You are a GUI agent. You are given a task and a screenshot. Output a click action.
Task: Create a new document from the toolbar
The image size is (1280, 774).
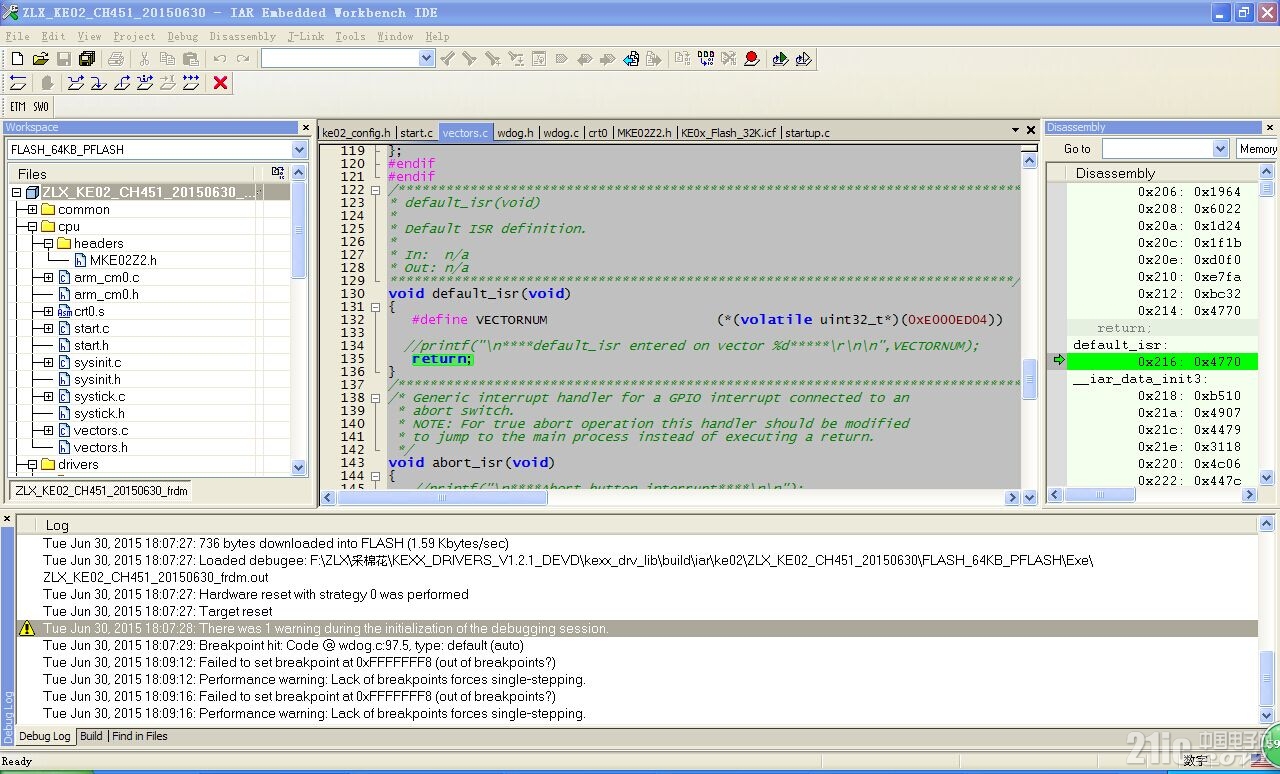pyautogui.click(x=18, y=59)
